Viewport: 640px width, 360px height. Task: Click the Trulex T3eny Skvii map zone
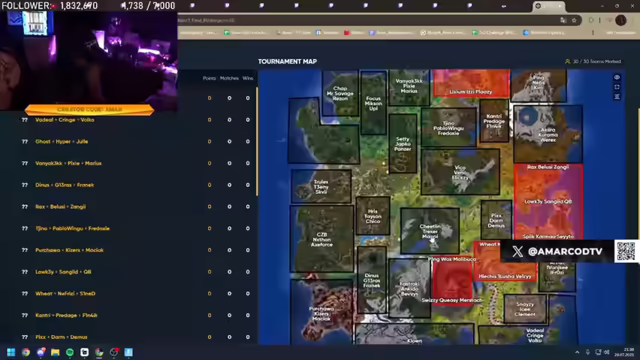click(x=321, y=187)
